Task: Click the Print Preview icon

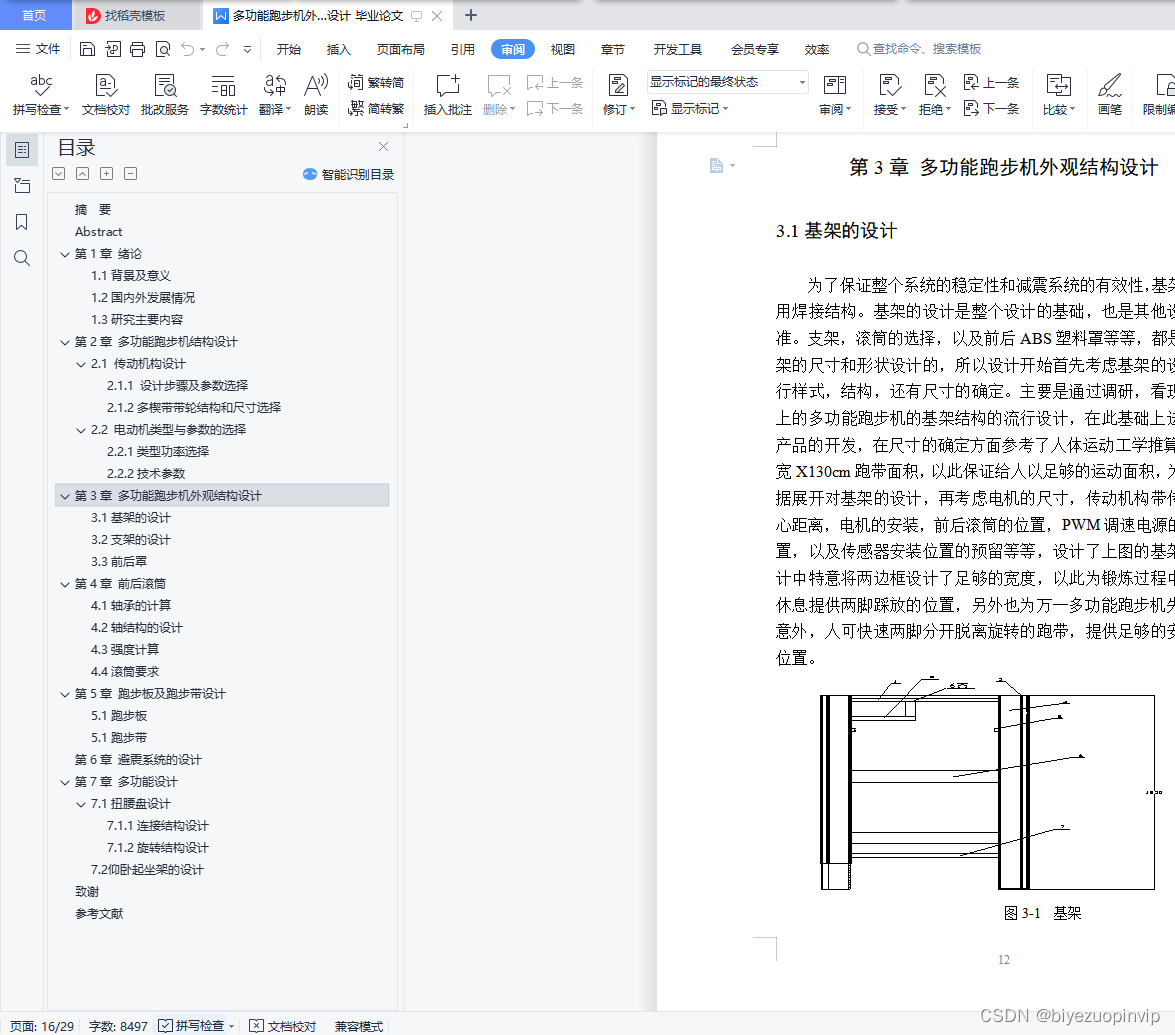Action: tap(163, 49)
